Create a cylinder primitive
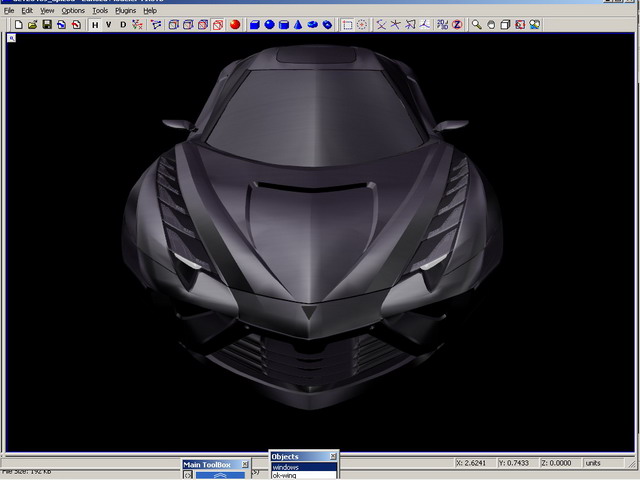This screenshot has height=480, width=640. (x=284, y=24)
